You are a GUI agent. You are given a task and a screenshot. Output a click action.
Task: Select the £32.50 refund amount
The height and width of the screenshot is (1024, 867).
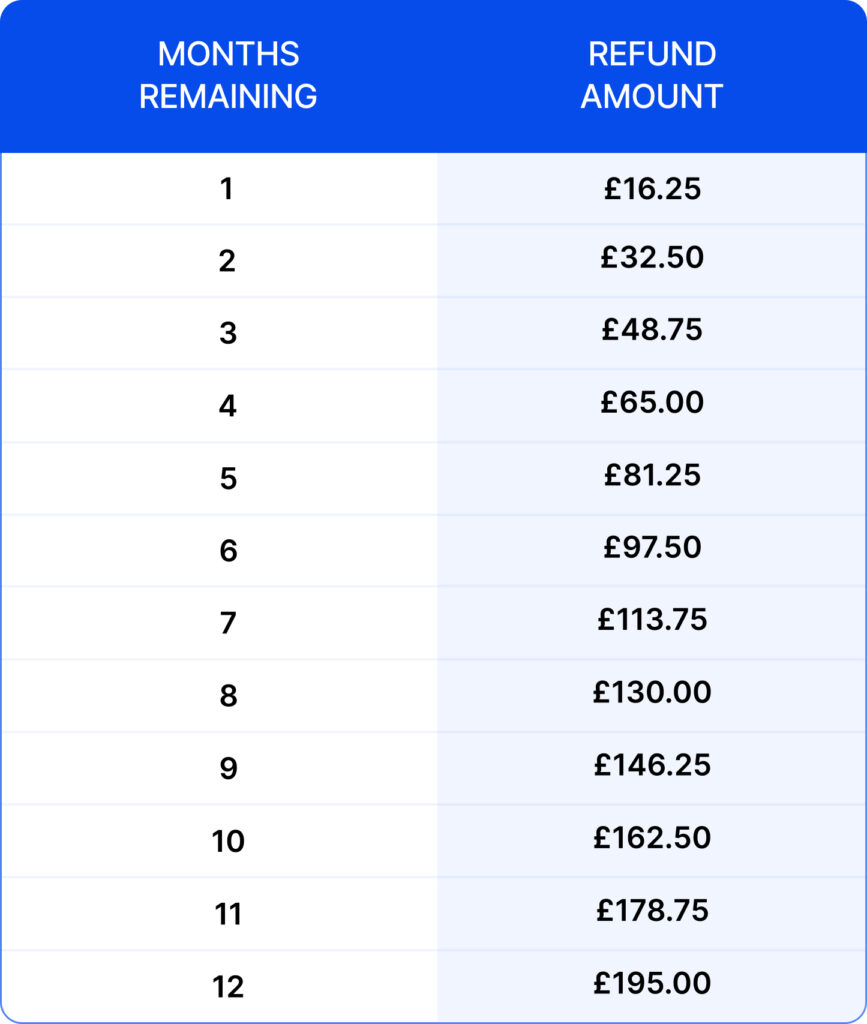pyautogui.click(x=652, y=258)
